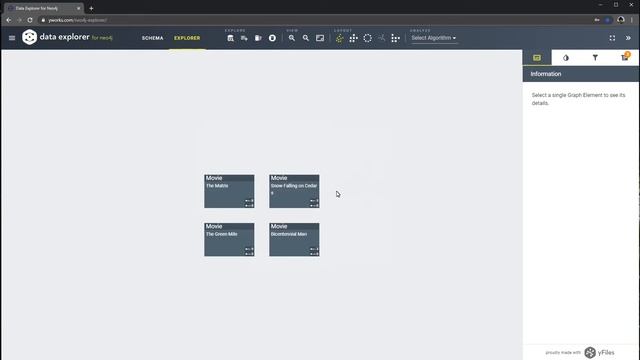Image resolution: width=640 pixels, height=360 pixels.
Task: Click the second Explore toolbar icon
Action: 244,38
